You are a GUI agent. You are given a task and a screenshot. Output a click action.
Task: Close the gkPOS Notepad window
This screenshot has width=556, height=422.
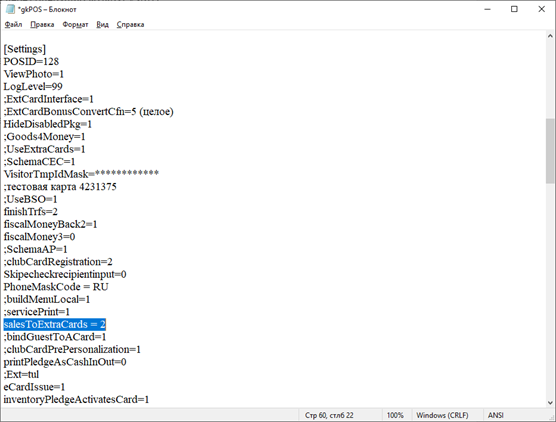(x=541, y=9)
